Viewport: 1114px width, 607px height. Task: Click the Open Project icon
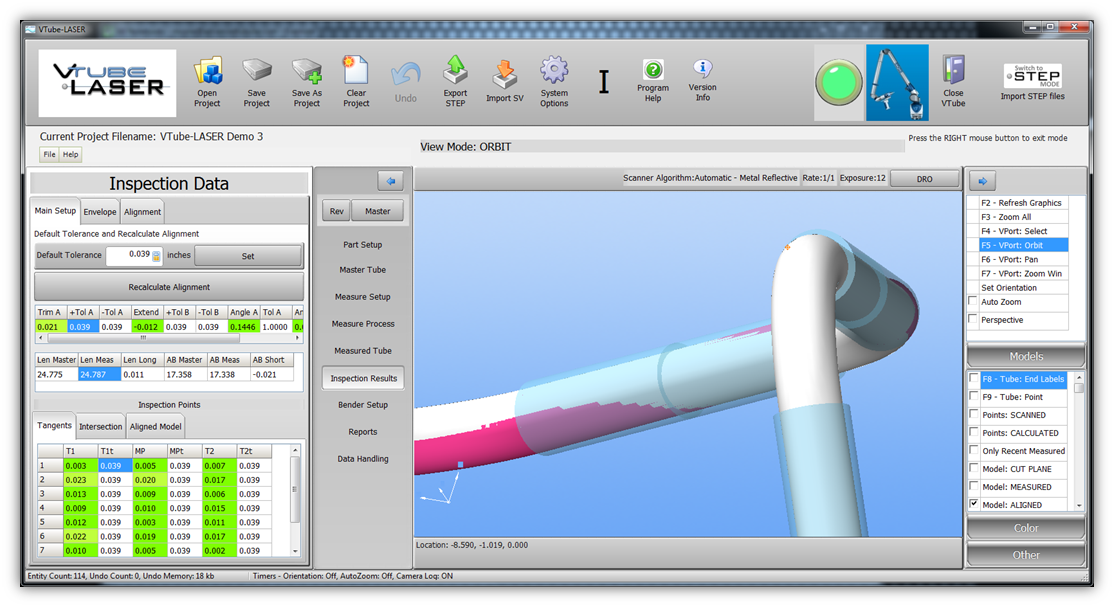[x=208, y=73]
